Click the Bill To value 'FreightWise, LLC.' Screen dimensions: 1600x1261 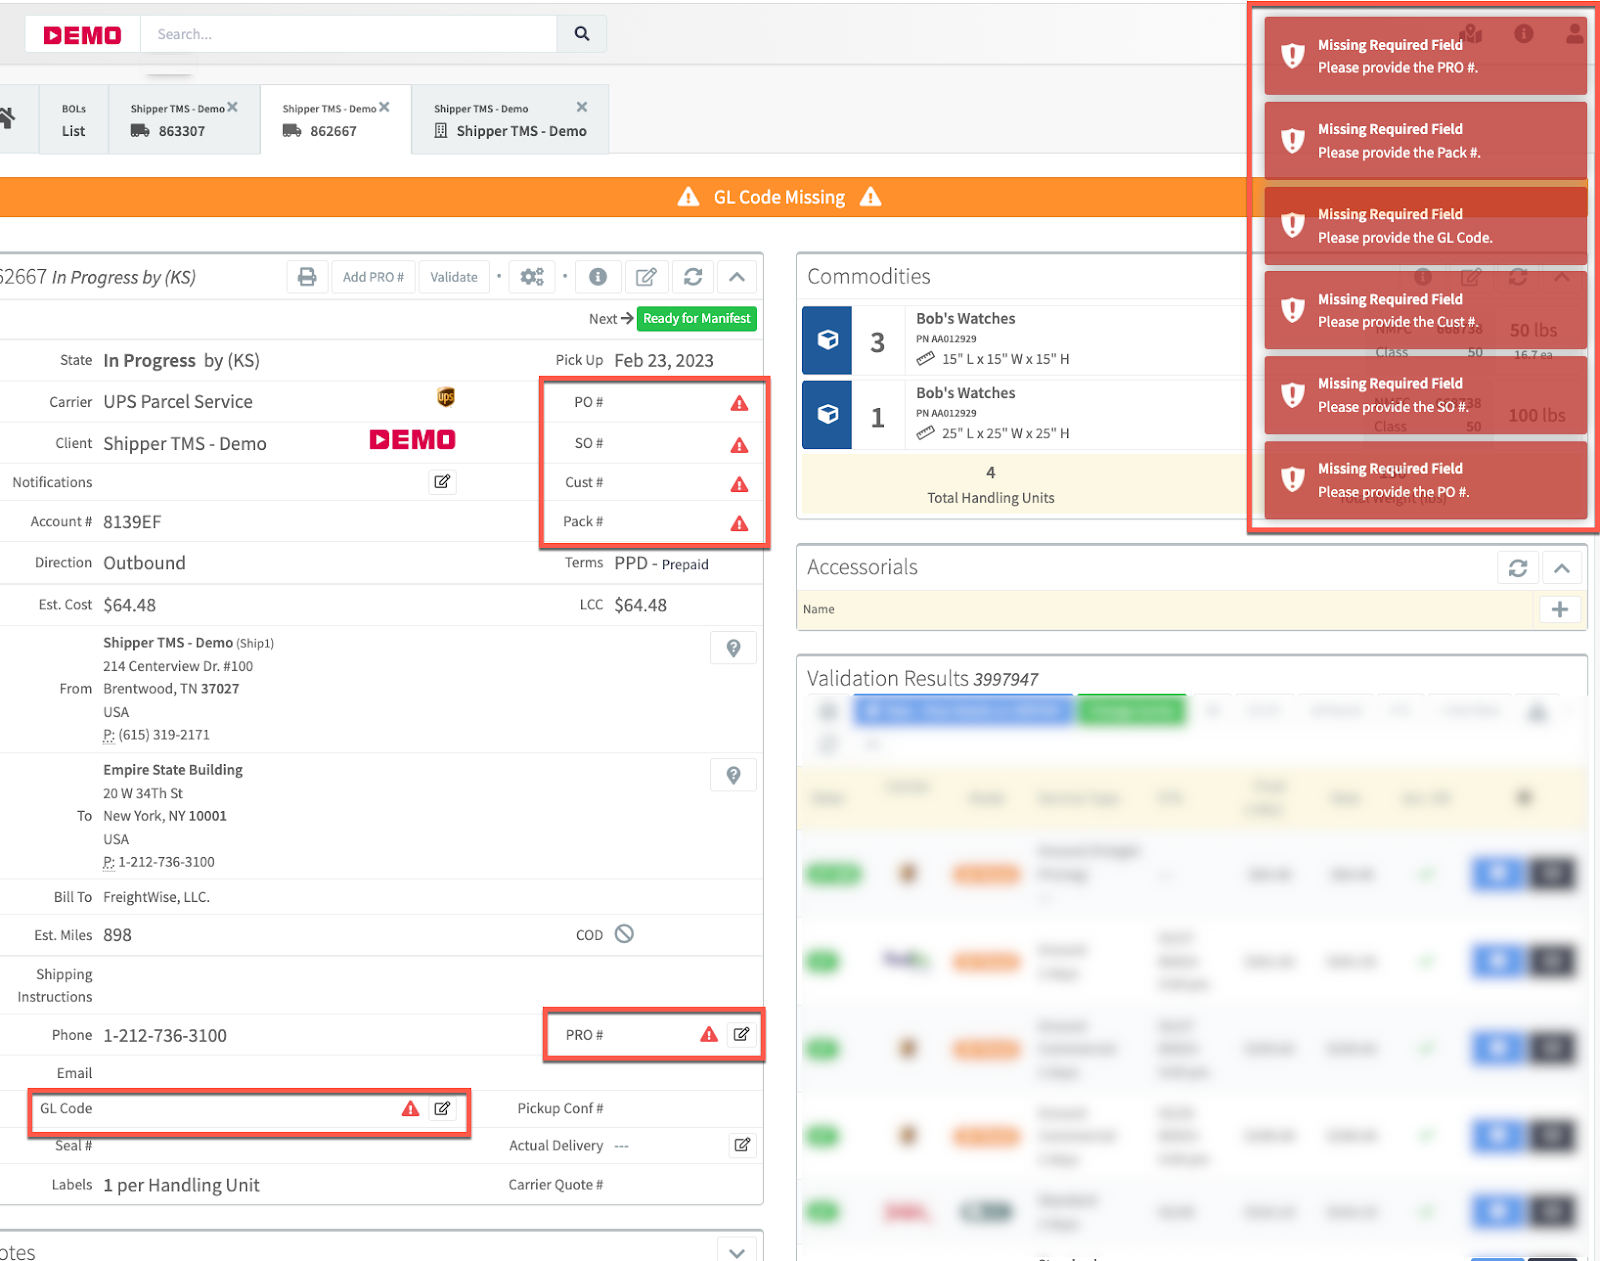click(x=156, y=897)
